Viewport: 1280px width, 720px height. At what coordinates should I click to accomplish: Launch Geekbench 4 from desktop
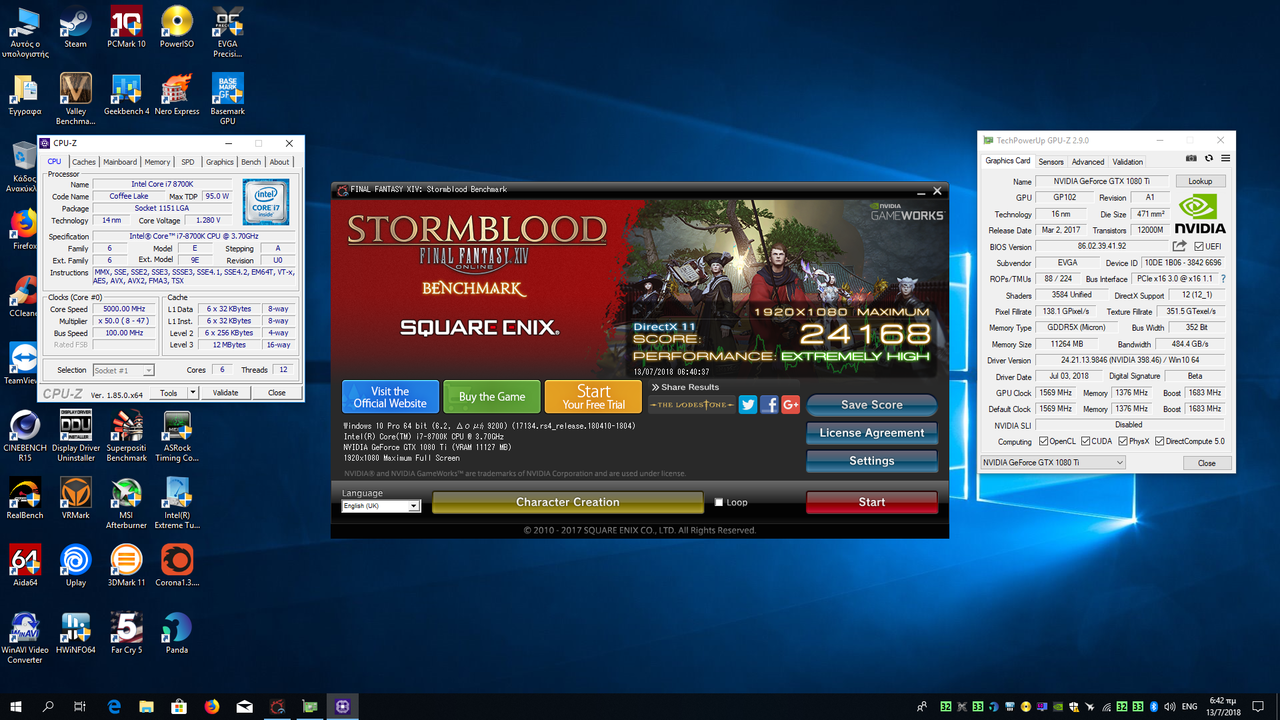[126, 94]
